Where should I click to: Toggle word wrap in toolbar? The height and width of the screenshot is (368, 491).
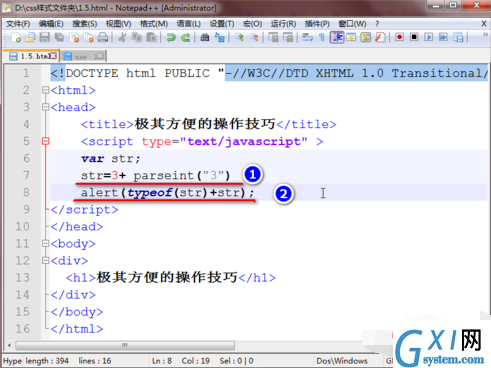click(x=307, y=37)
